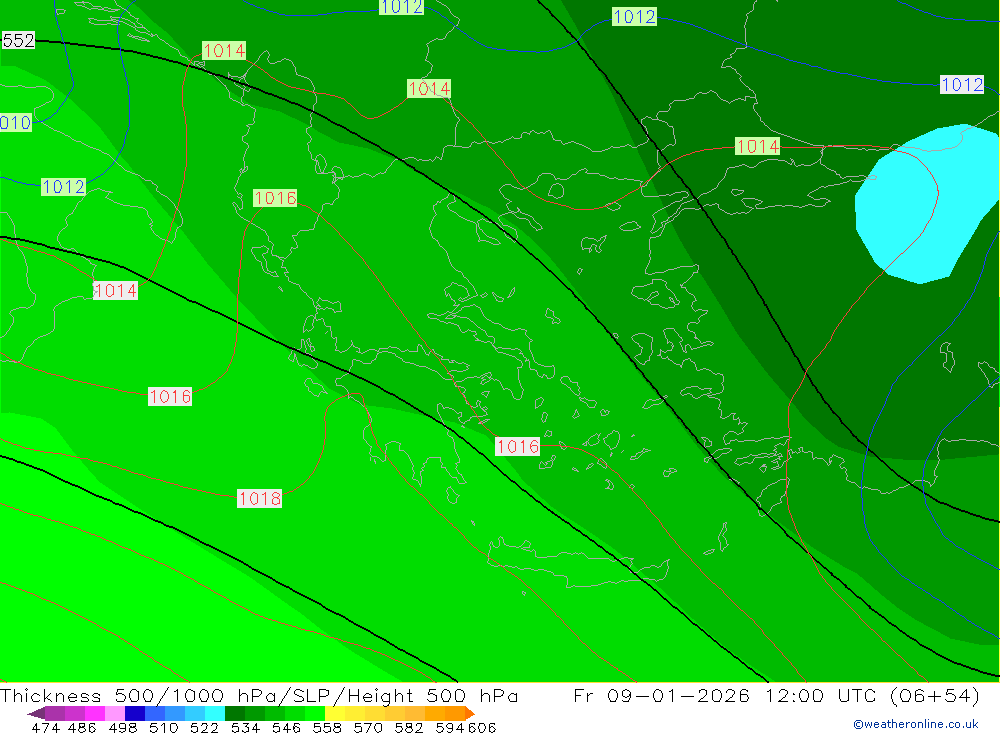
Task: Click legend value 486
Action: (82, 728)
